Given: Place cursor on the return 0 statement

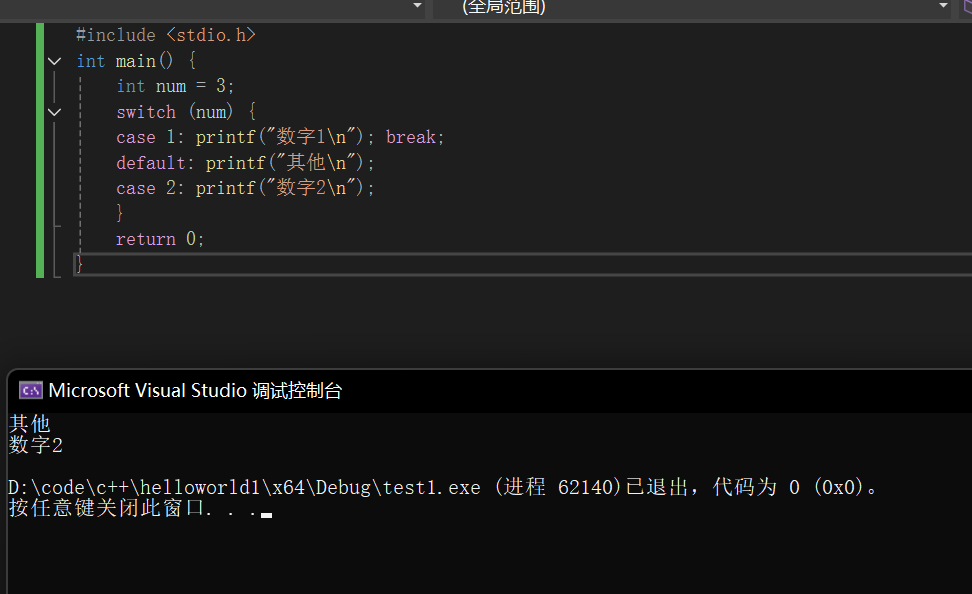Looking at the screenshot, I should pos(160,239).
